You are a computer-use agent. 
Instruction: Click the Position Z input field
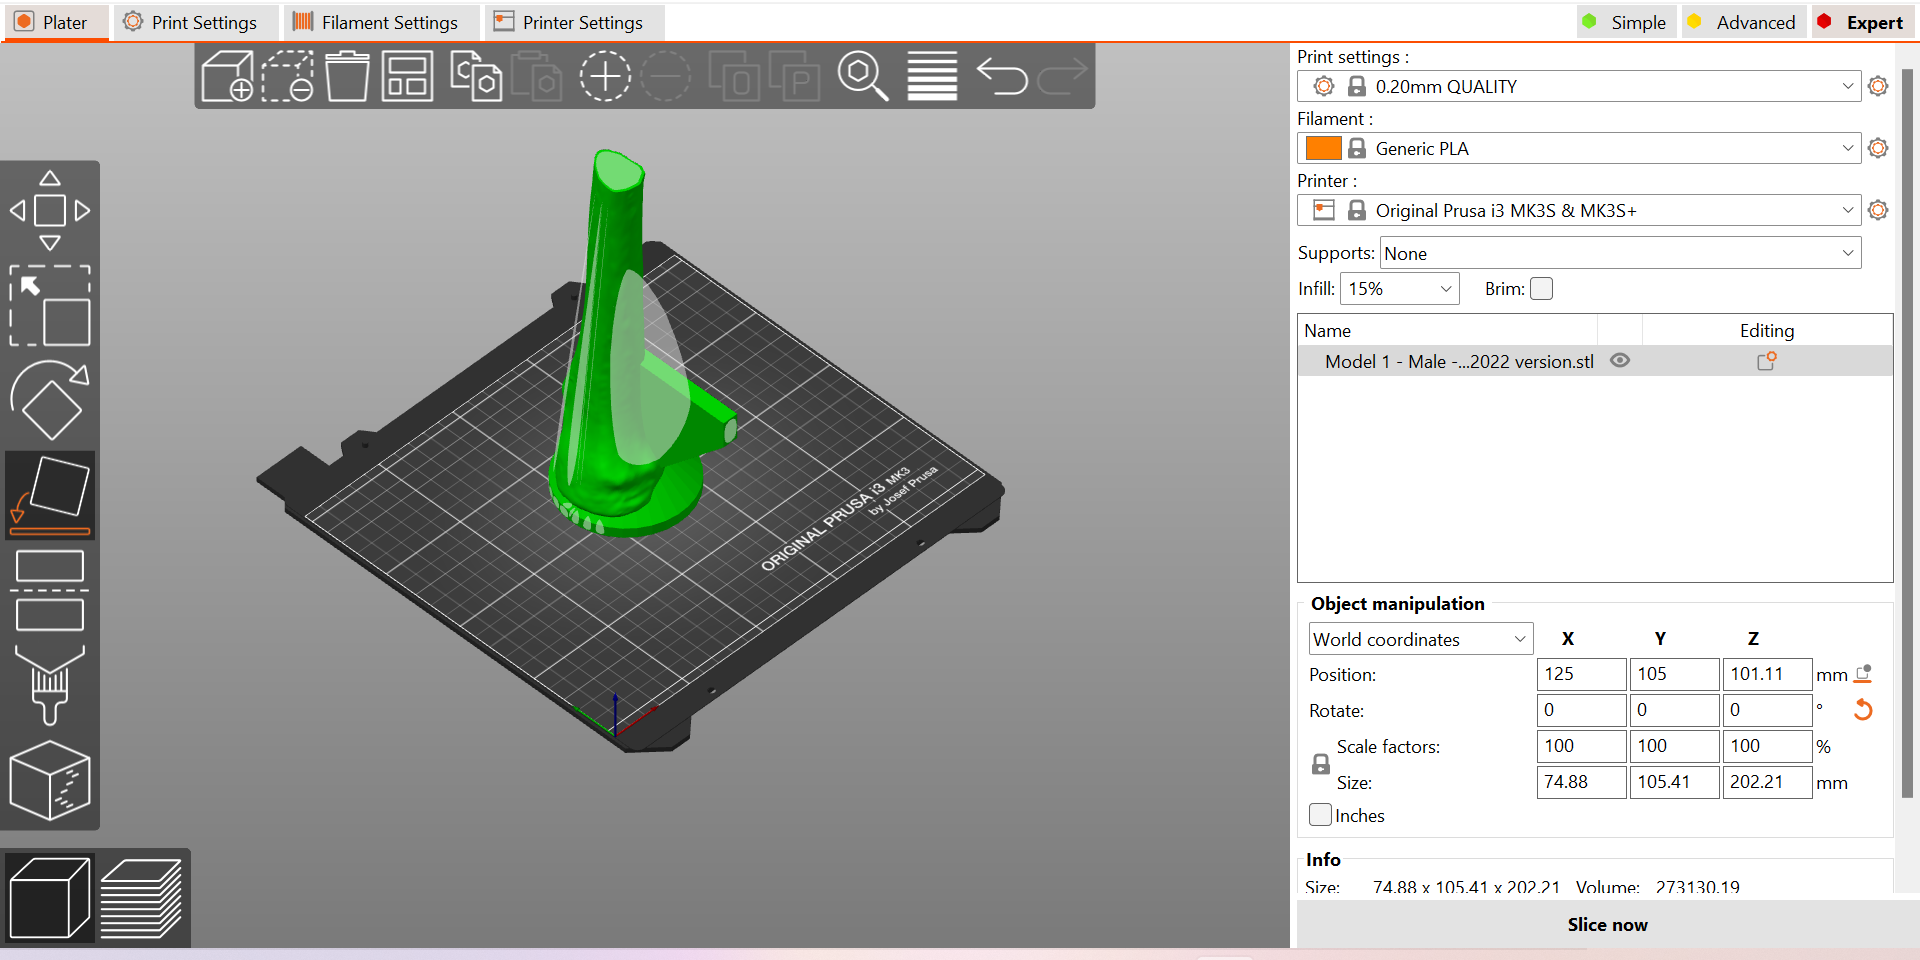click(x=1766, y=674)
